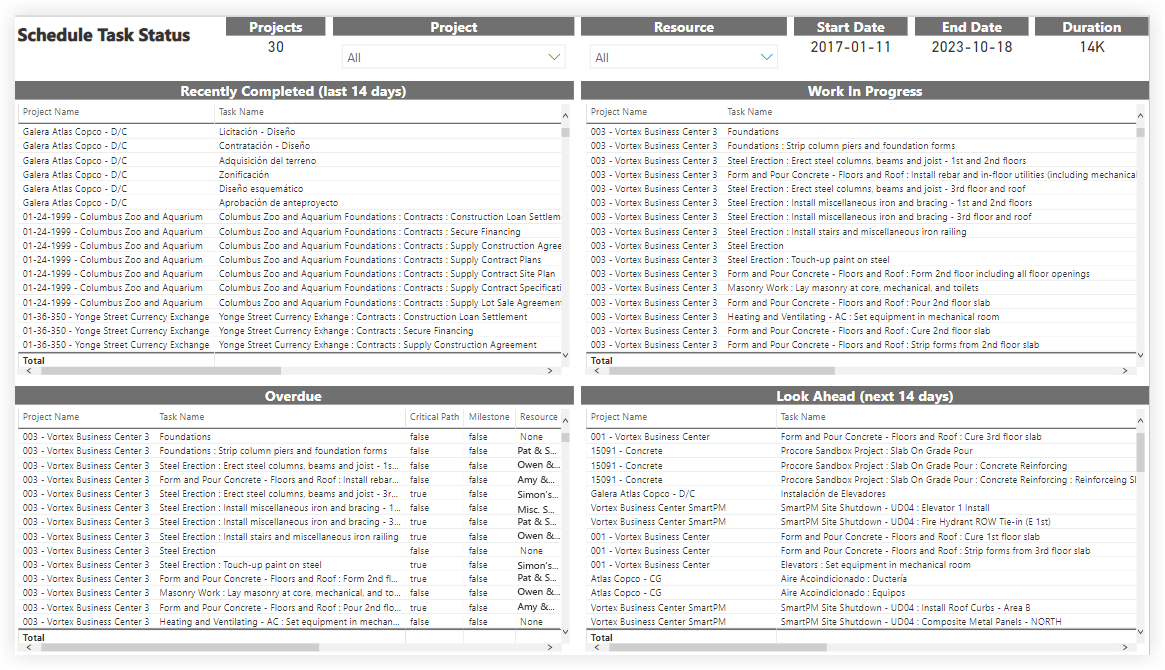Click horizontal scrollbar of Work In Progress table
Screen dimensions: 1165x670
click(x=721, y=370)
